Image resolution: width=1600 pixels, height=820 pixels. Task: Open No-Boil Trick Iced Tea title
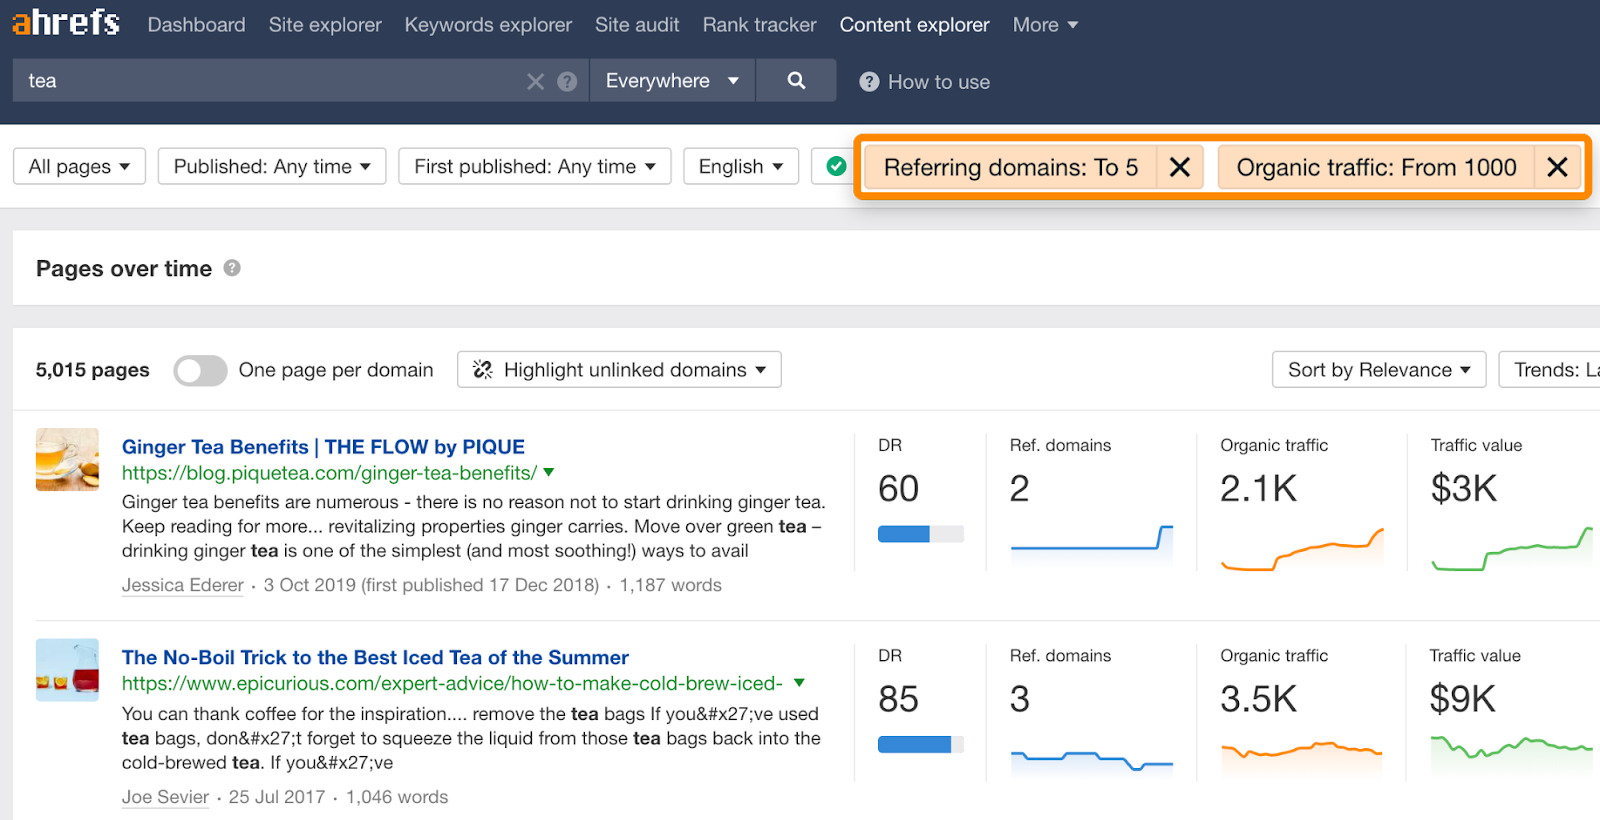click(x=375, y=657)
